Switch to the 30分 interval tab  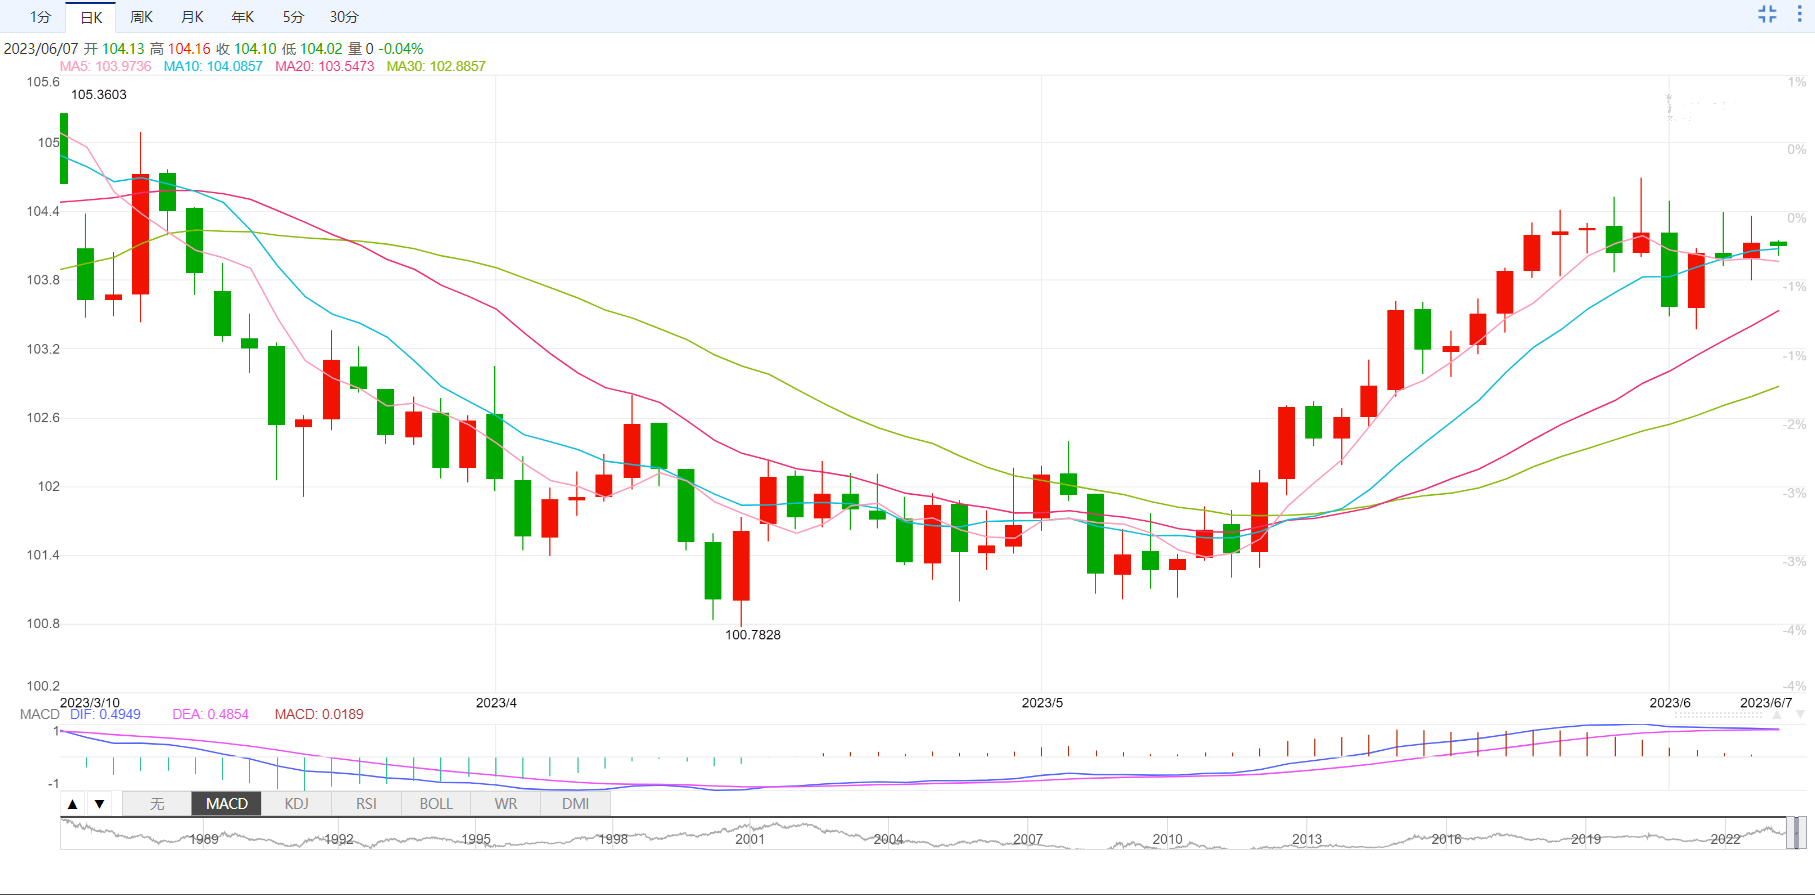tap(344, 17)
